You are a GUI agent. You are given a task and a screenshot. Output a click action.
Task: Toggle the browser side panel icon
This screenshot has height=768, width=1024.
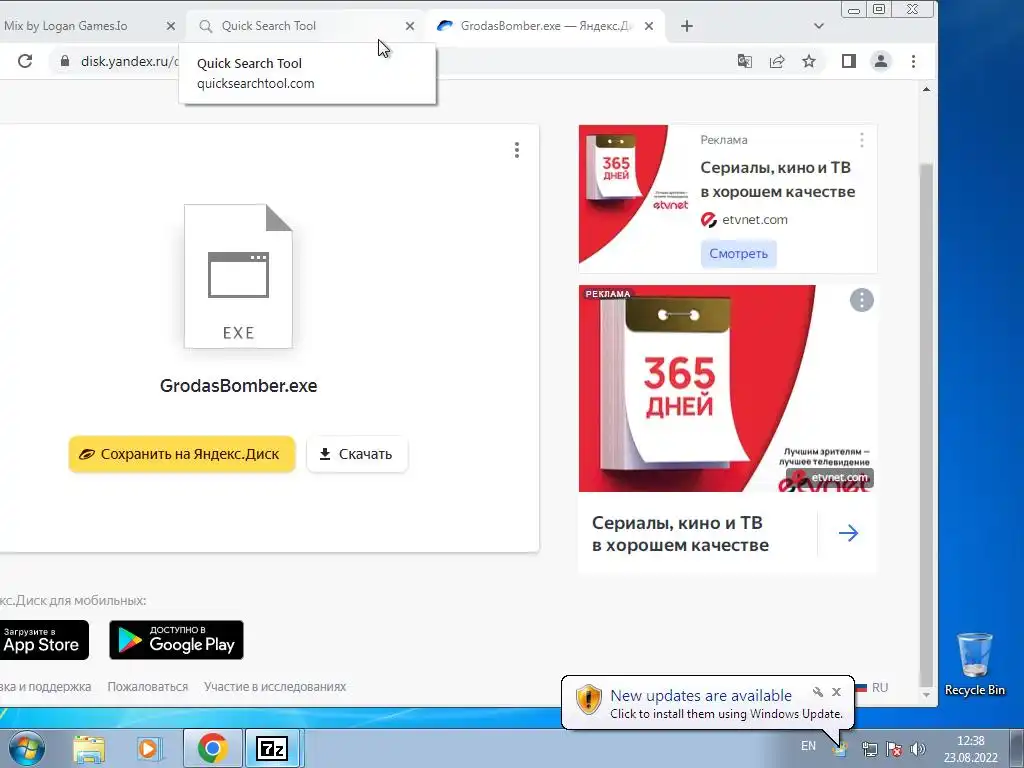848,61
